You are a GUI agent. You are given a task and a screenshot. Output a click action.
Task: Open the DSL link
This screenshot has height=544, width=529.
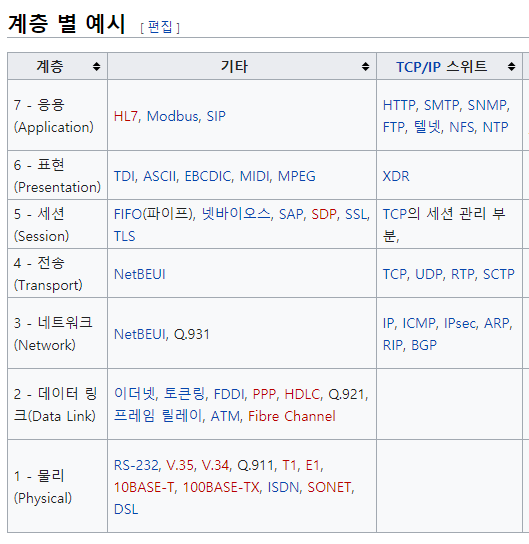pos(126,510)
